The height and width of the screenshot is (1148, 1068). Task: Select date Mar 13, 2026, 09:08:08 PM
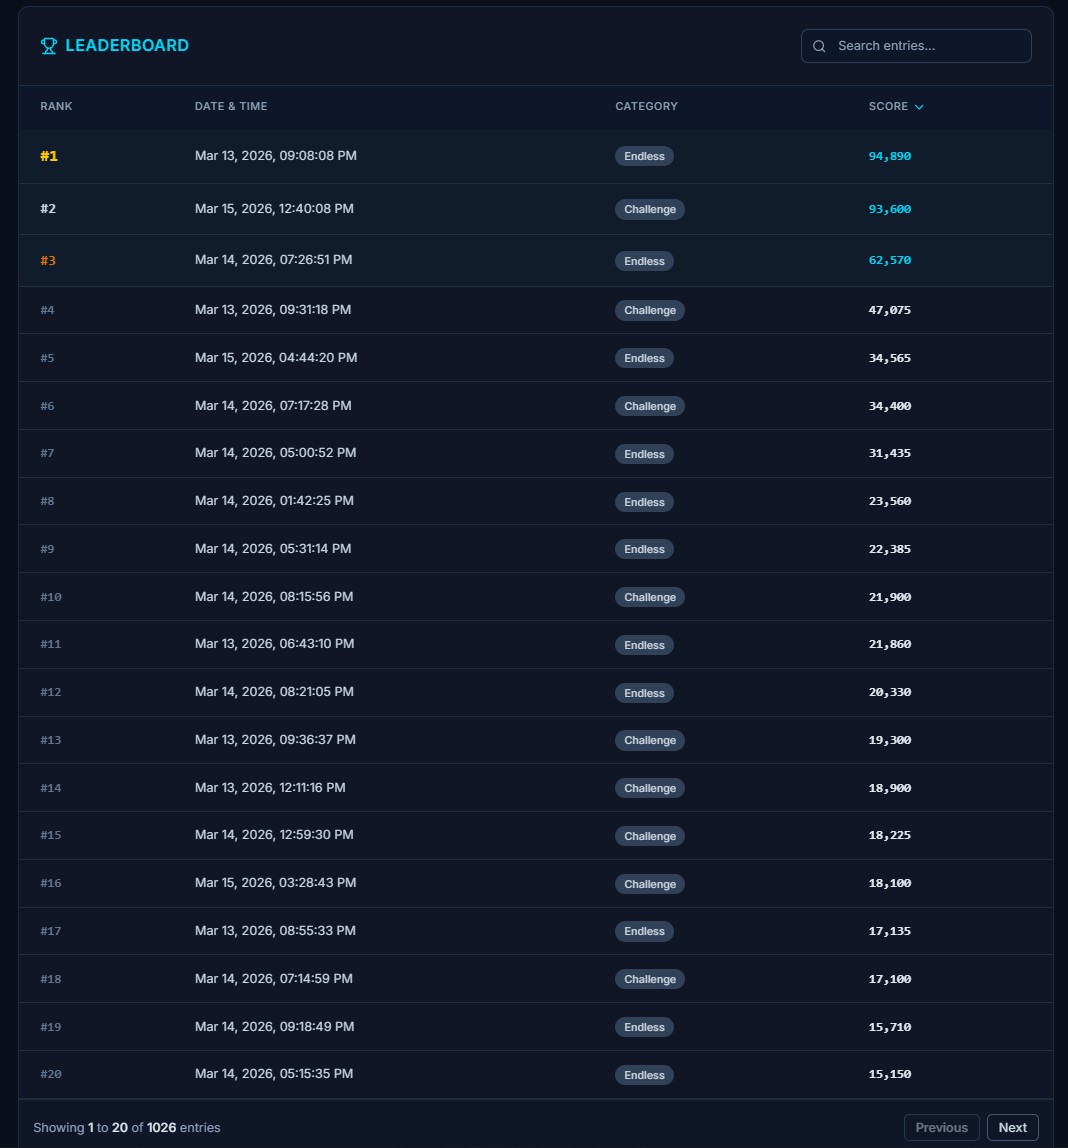click(276, 155)
